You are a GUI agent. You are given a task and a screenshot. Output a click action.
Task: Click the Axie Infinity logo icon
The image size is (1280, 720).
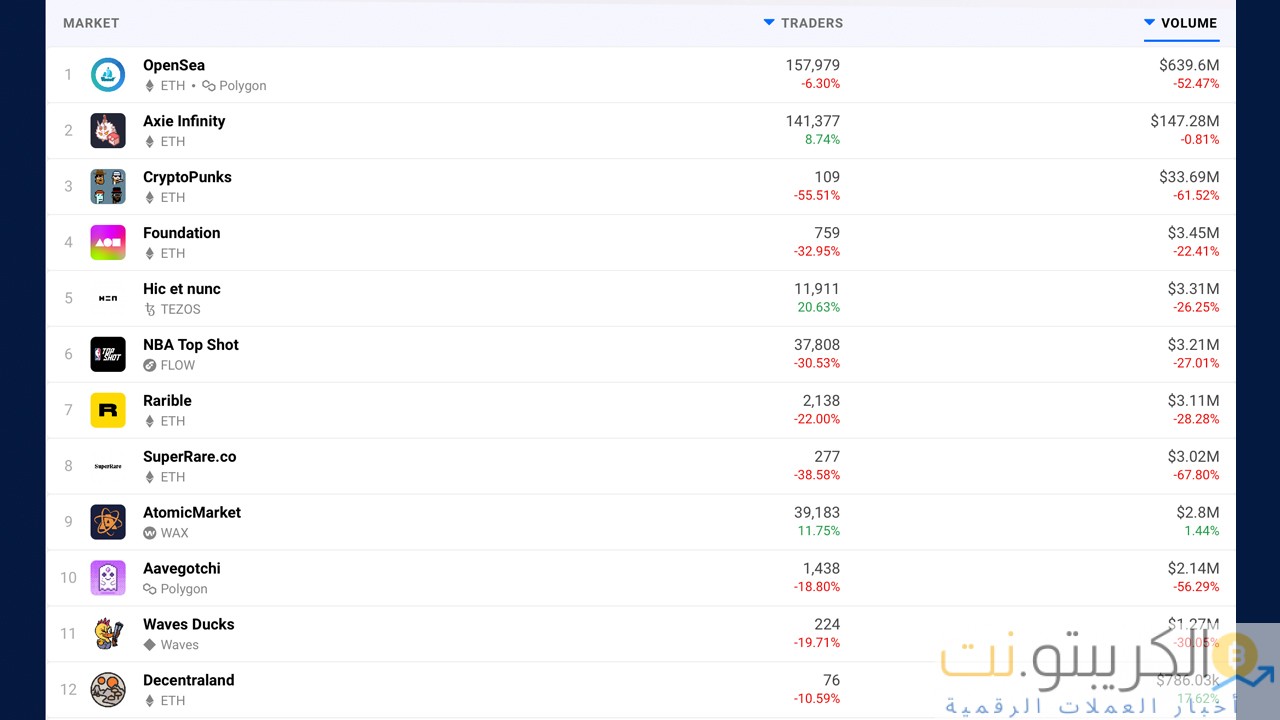[x=108, y=131]
